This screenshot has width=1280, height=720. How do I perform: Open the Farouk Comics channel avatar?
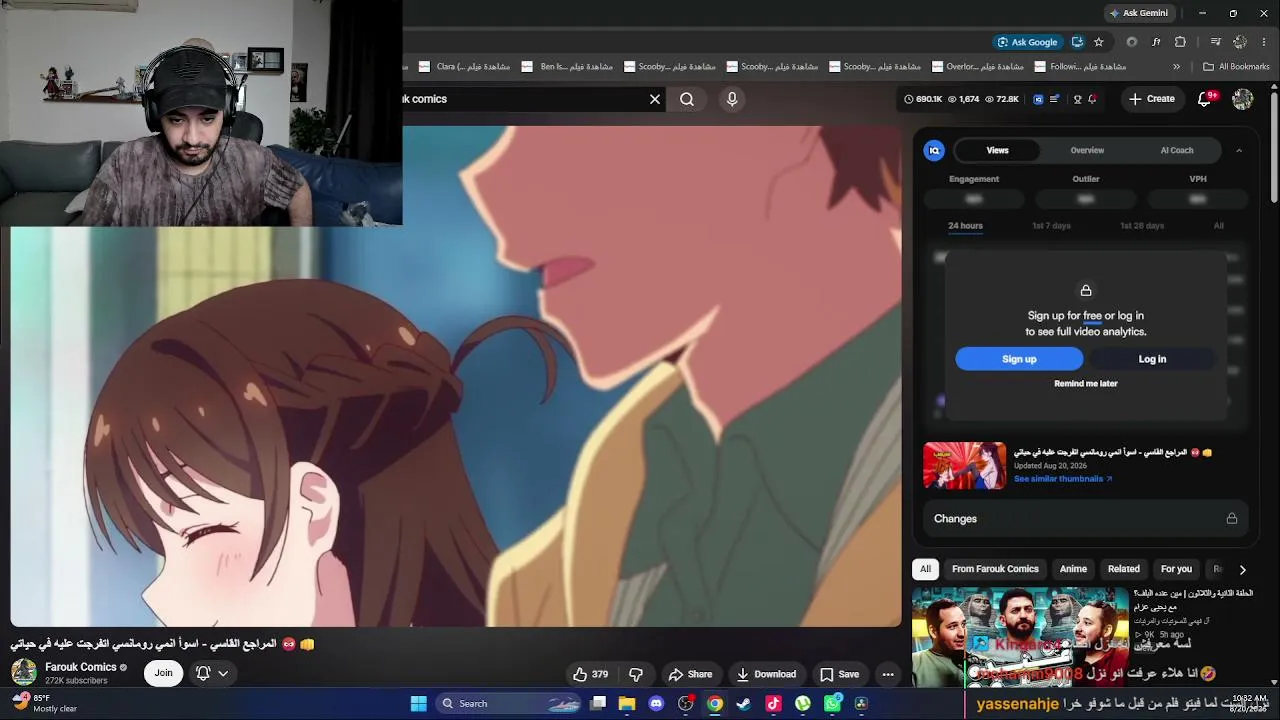(x=24, y=672)
